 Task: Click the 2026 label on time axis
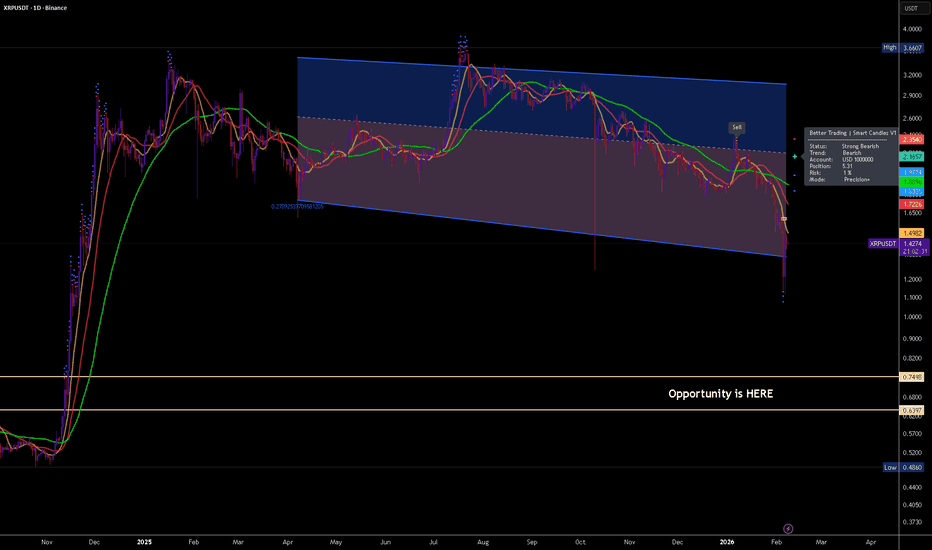pyautogui.click(x=727, y=541)
